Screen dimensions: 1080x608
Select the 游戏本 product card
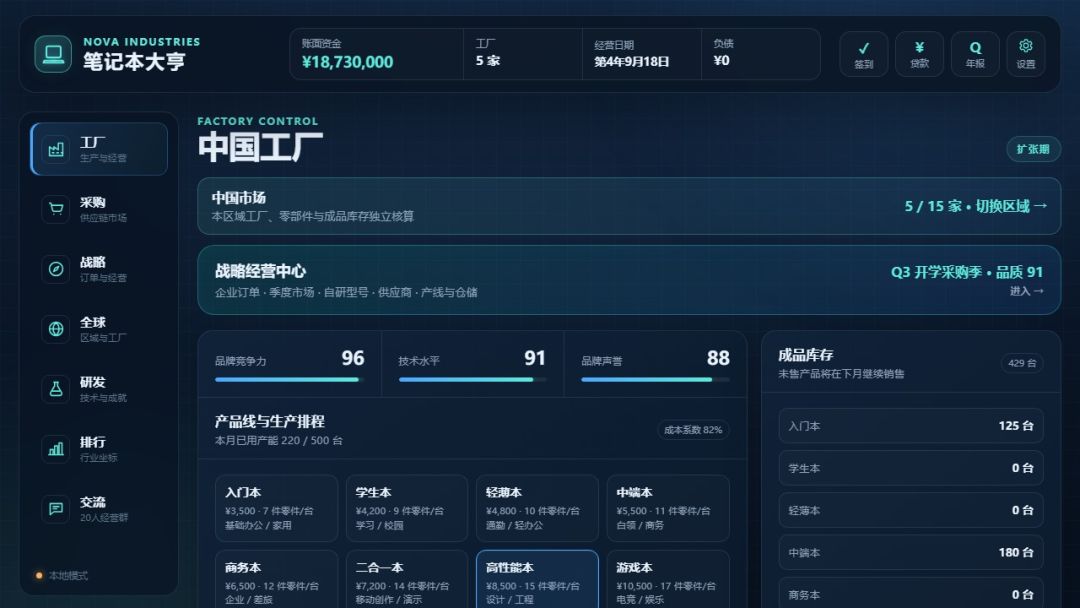click(668, 579)
